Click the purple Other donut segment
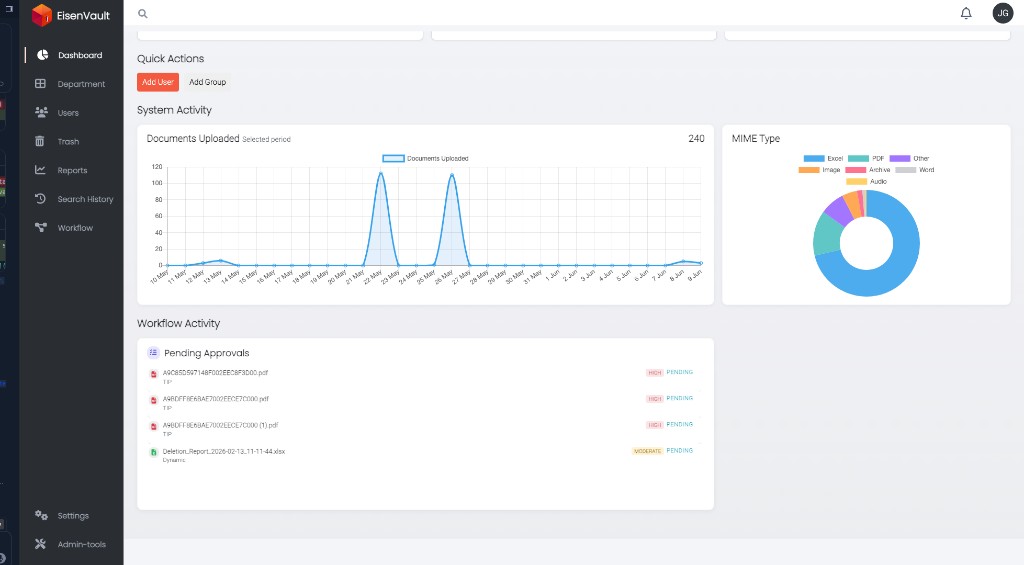1024x565 pixels. click(840, 210)
